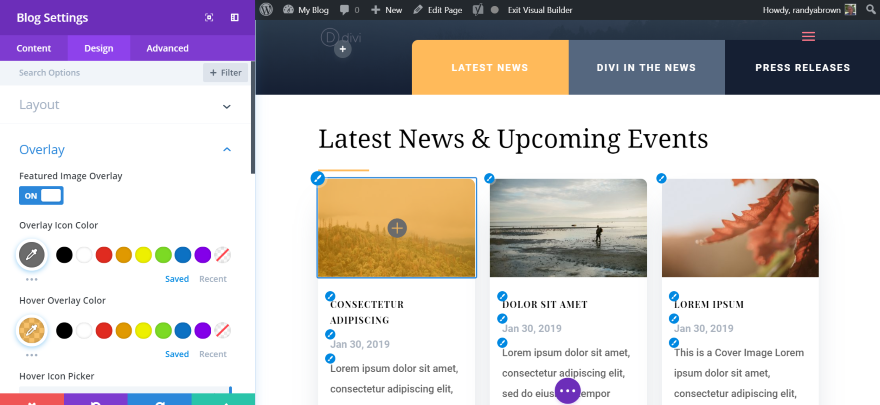This screenshot has width=880, height=405.
Task: Open the Divi In The News tab
Action: pos(647,67)
